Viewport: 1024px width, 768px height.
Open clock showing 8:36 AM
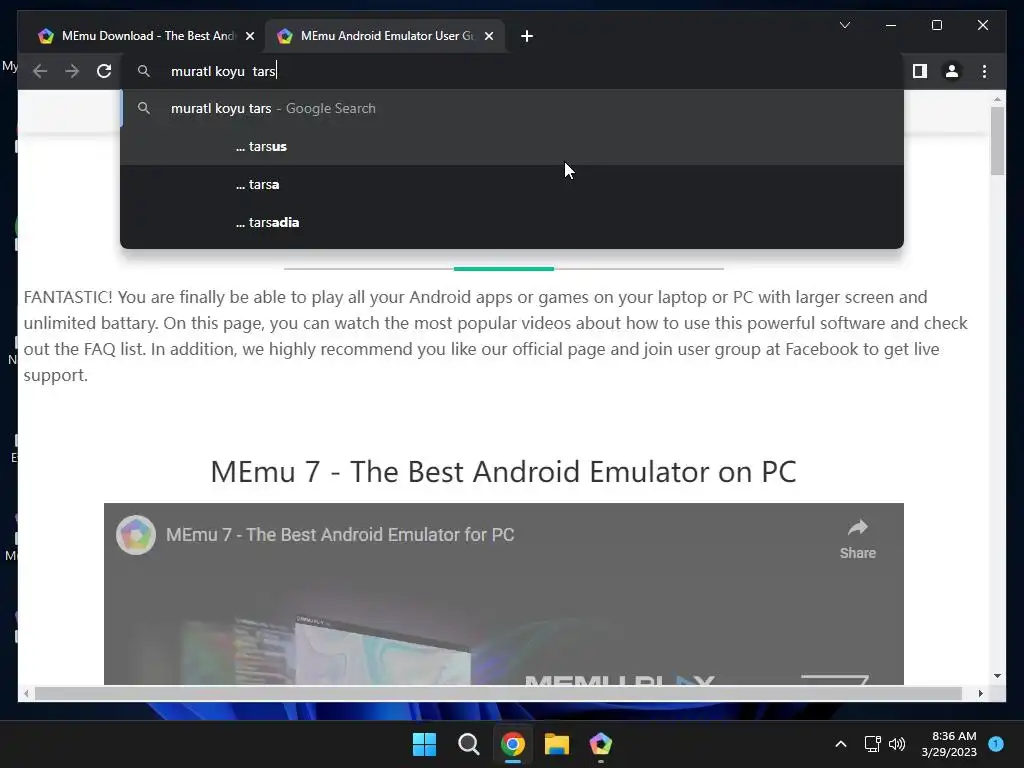pos(949,744)
